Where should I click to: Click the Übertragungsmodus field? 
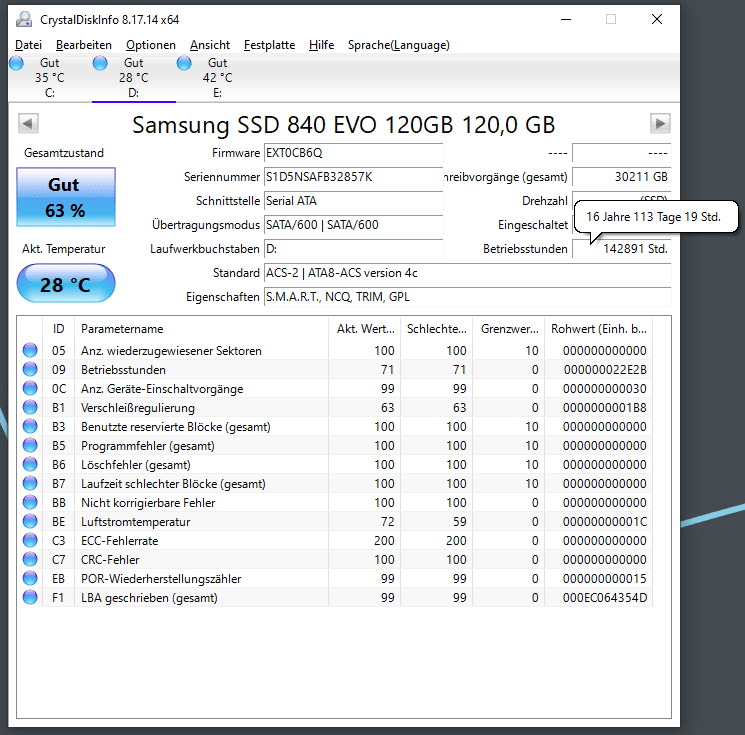353,225
